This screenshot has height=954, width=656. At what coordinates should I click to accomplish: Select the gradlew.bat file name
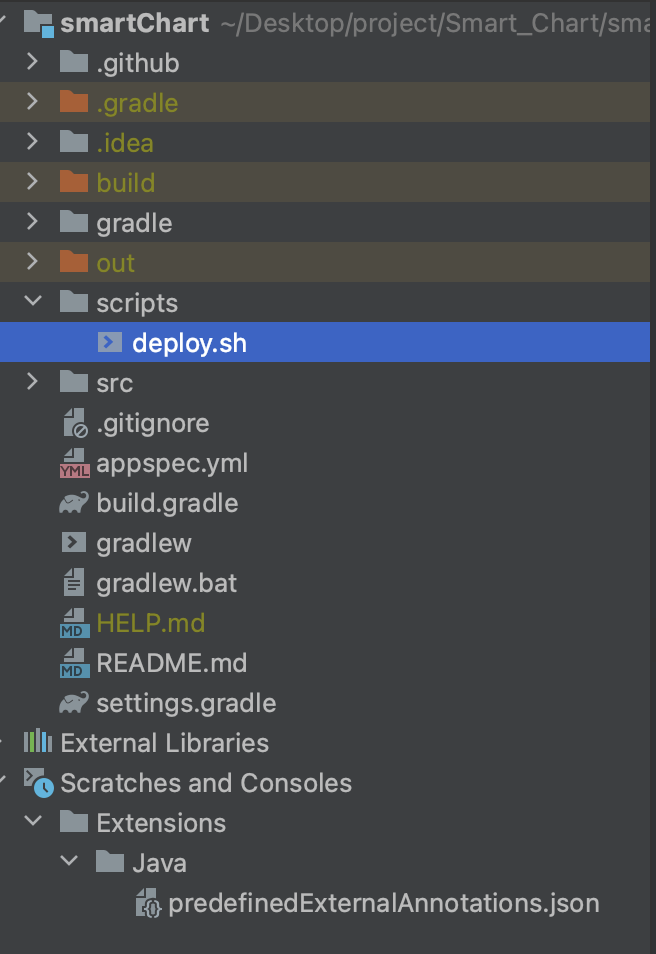coord(167,583)
